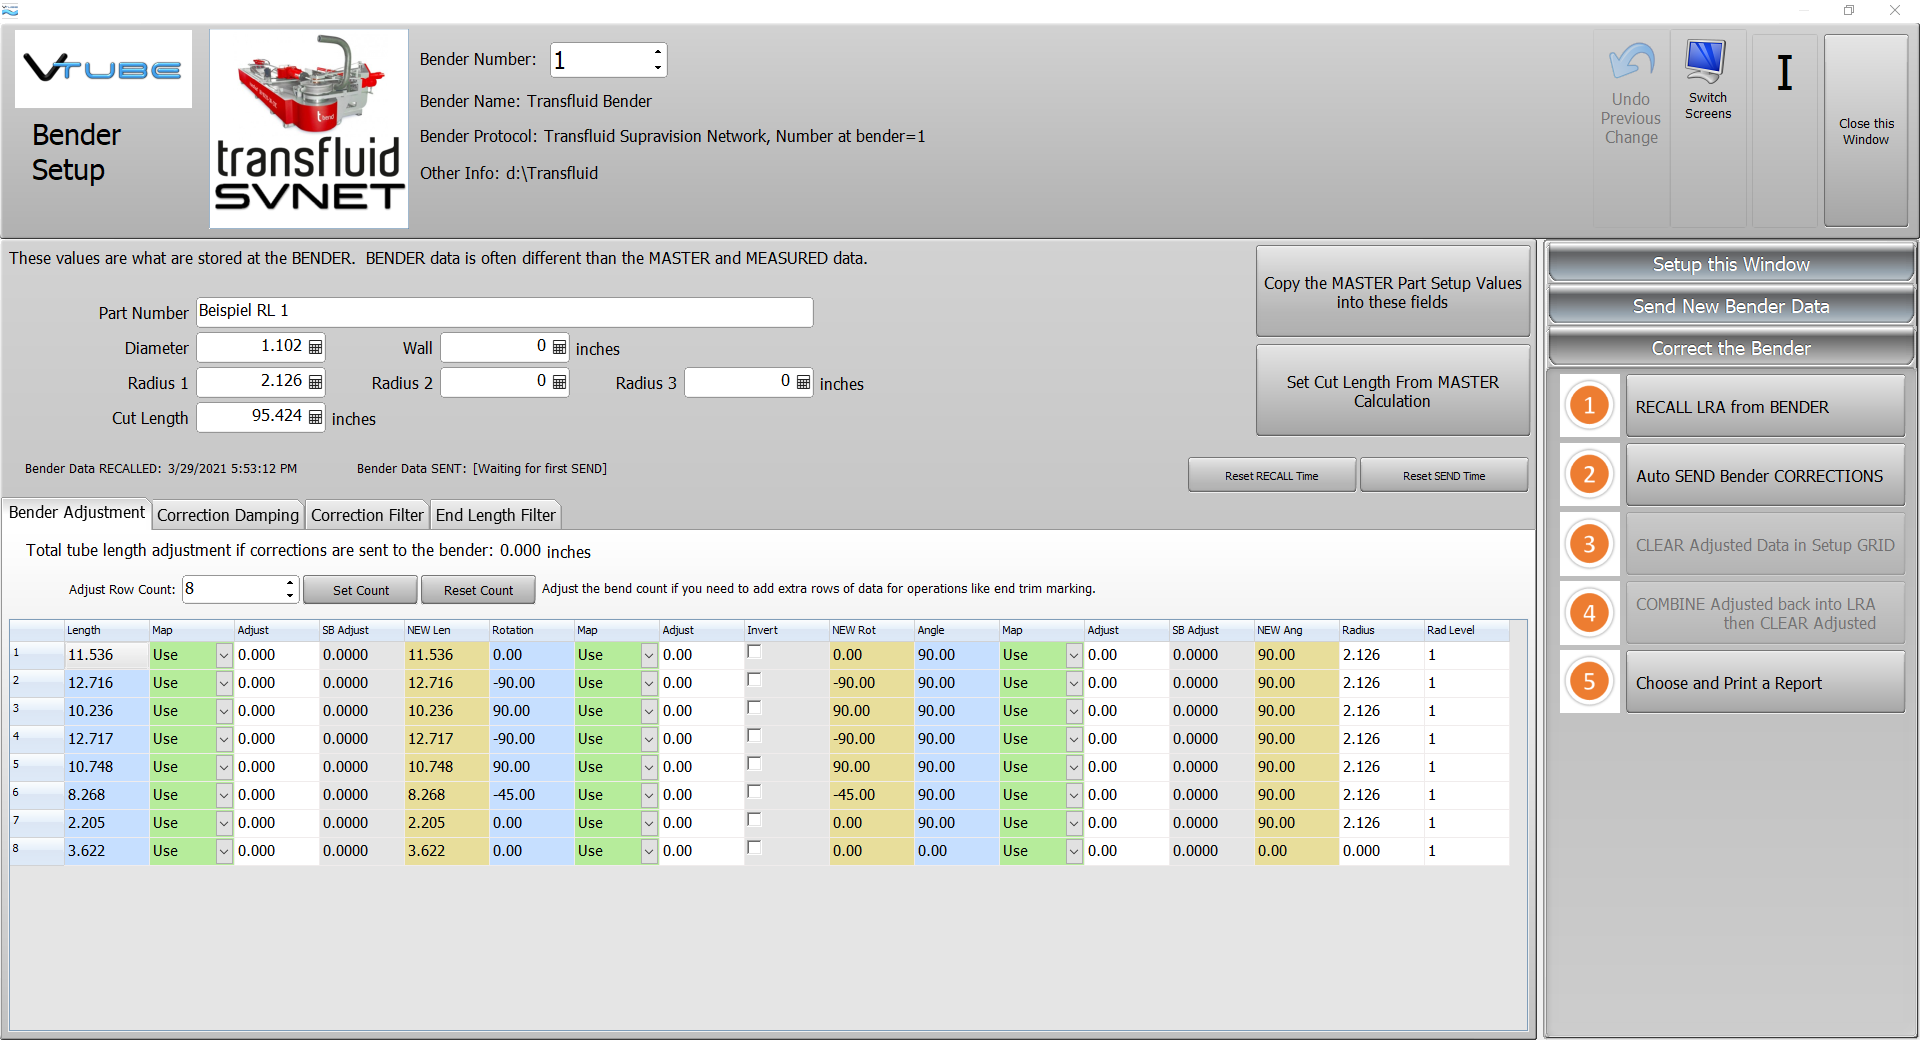This screenshot has height=1040, width=1920.
Task: Open Length Map dropdown in row 1
Action: click(224, 656)
